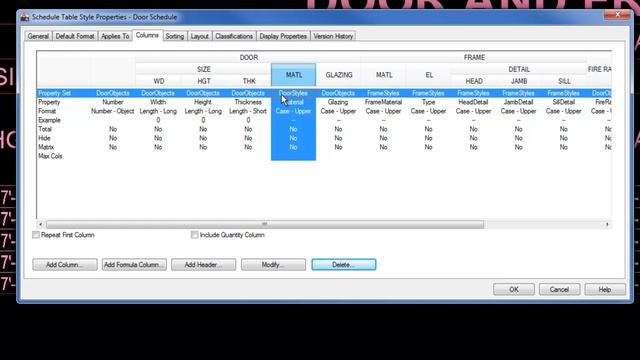The height and width of the screenshot is (360, 640).
Task: Click the Number - Object format cell
Action: pyautogui.click(x=113, y=111)
